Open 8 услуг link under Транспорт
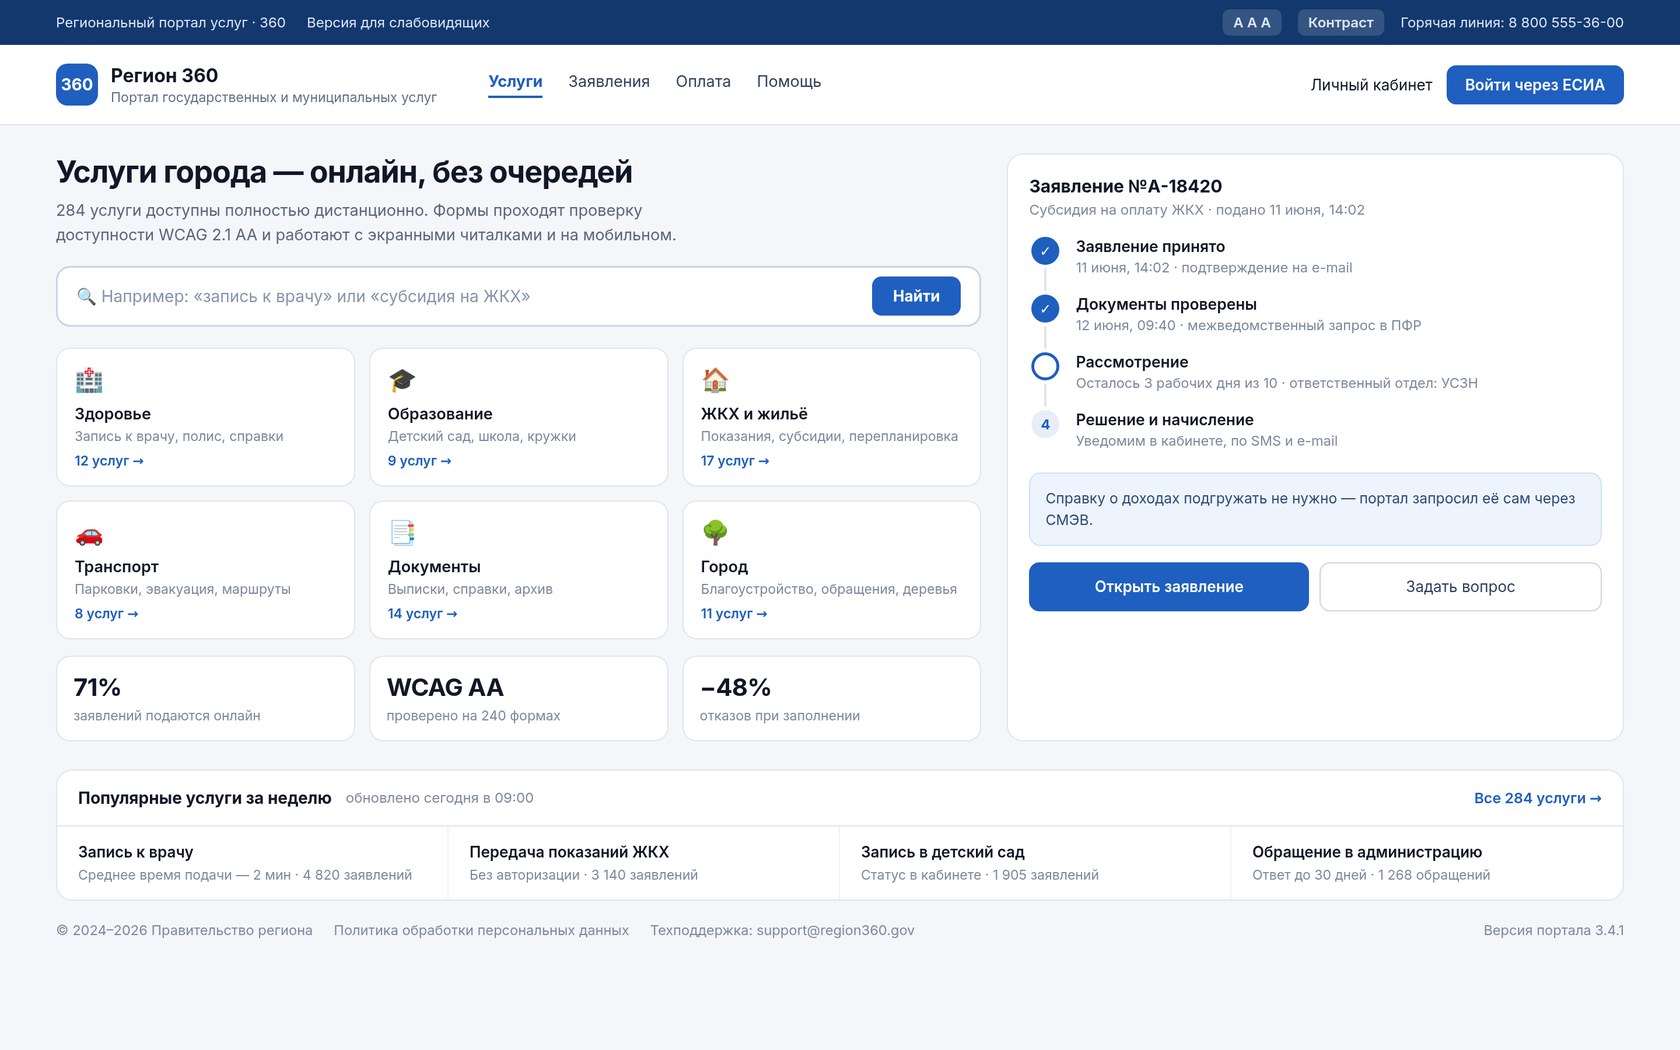Viewport: 1680px width, 1050px height. click(x=106, y=614)
